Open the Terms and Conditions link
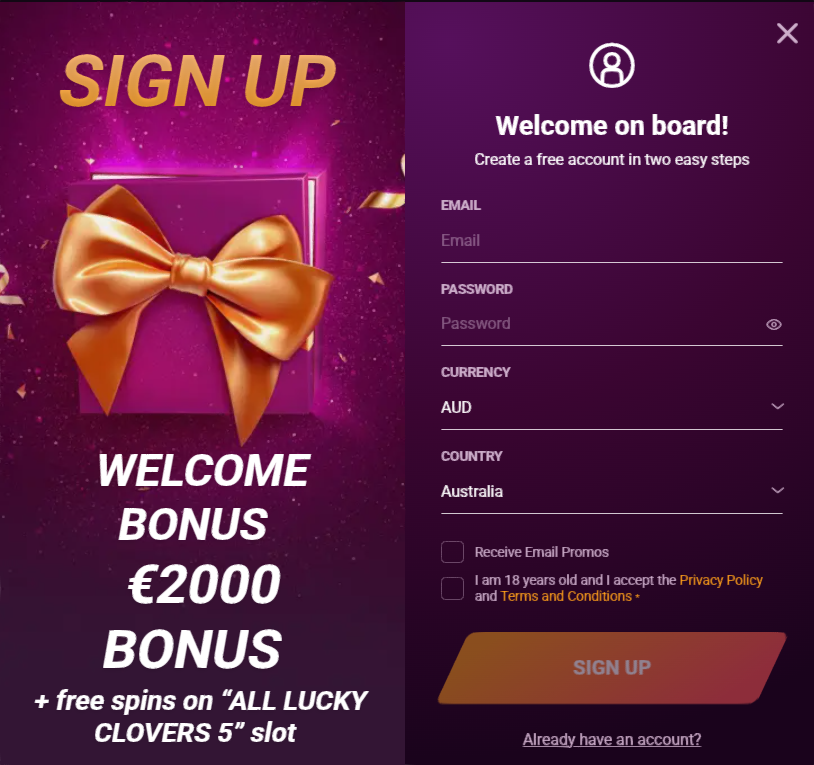The image size is (814, 765). click(x=566, y=596)
